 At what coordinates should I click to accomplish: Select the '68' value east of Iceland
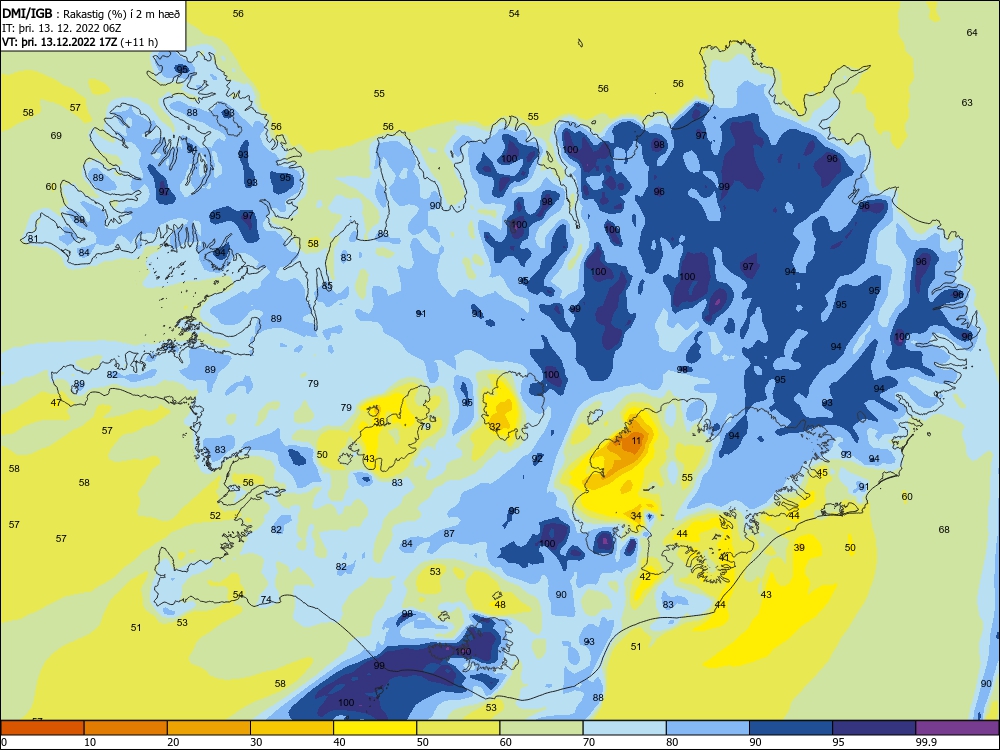pyautogui.click(x=944, y=529)
